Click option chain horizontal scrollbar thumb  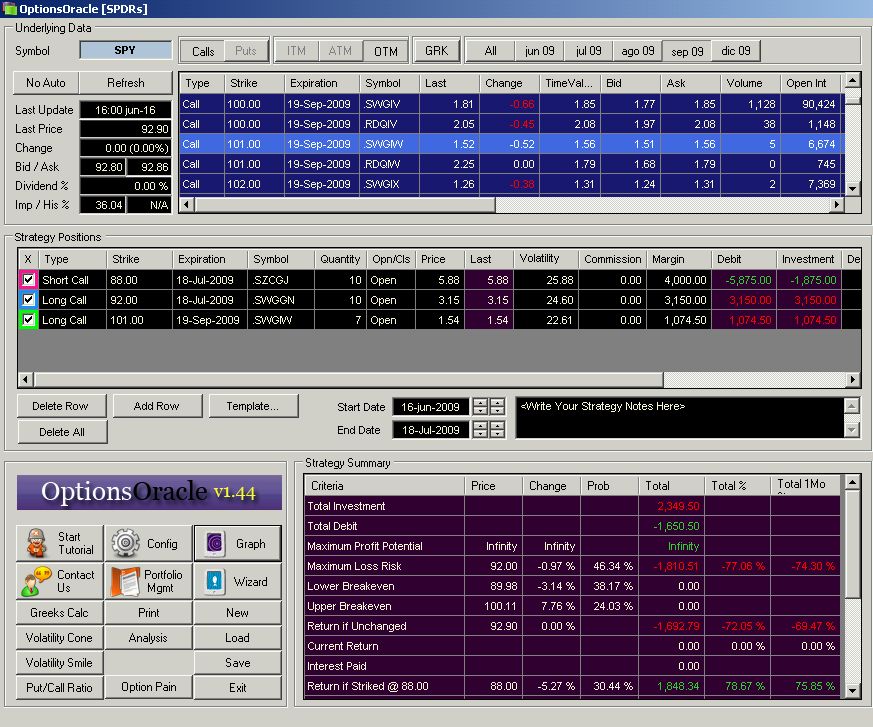[345, 205]
